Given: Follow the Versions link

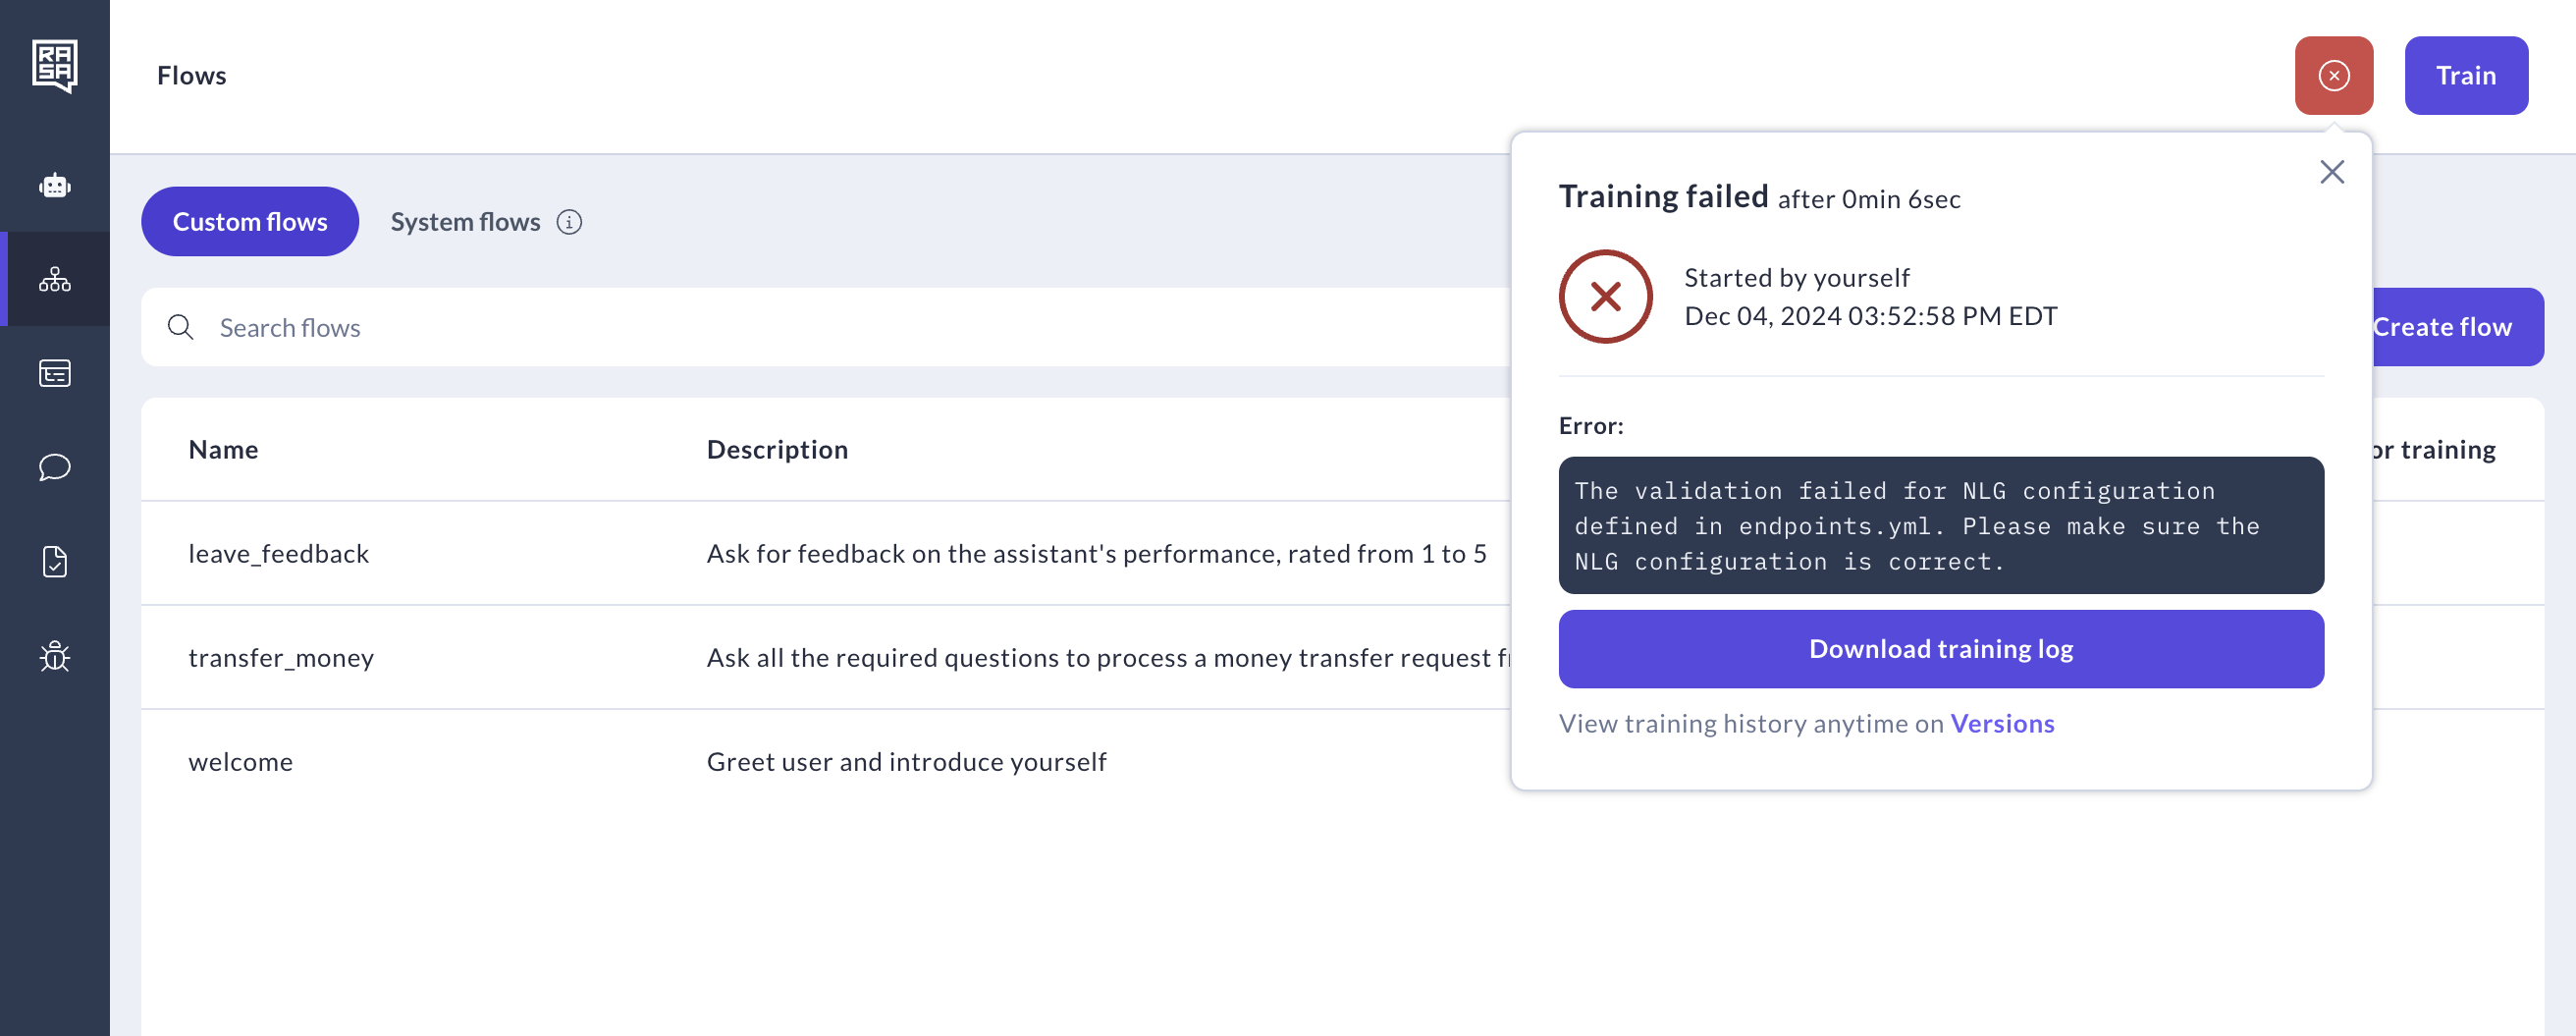Looking at the screenshot, I should click(x=2002, y=723).
